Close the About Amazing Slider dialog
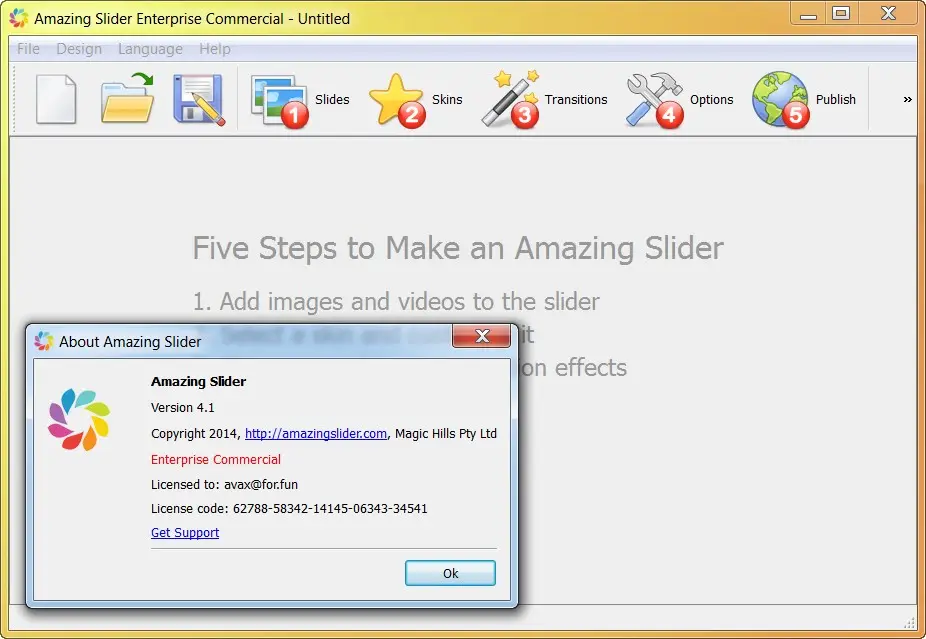The image size is (926, 639). click(481, 336)
